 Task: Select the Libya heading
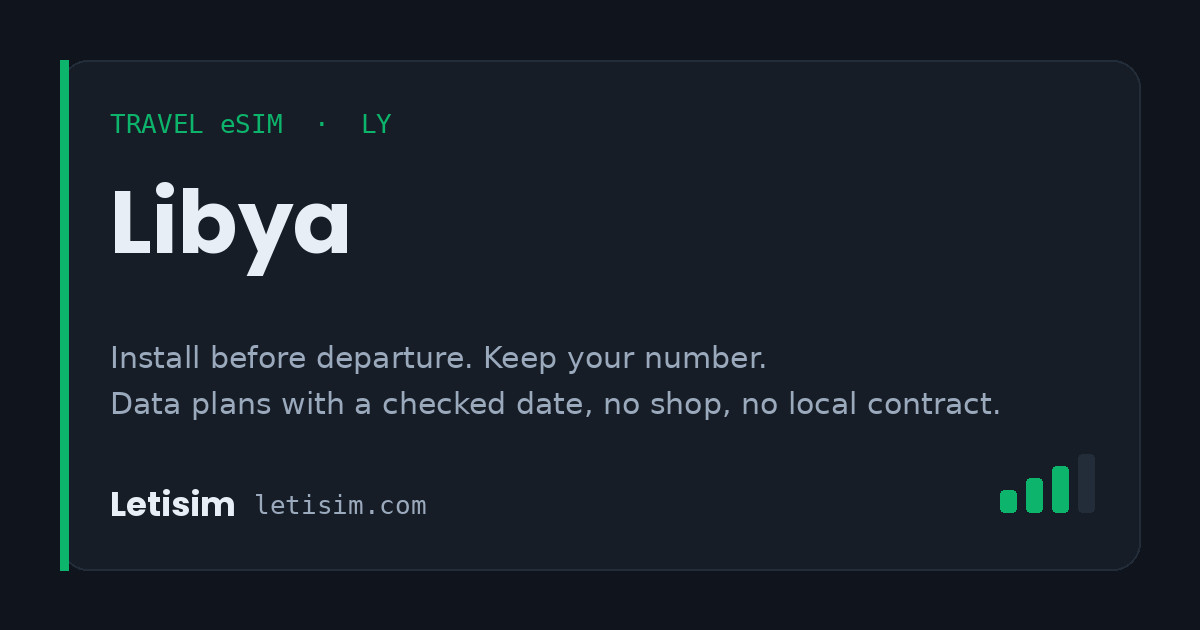[230, 226]
